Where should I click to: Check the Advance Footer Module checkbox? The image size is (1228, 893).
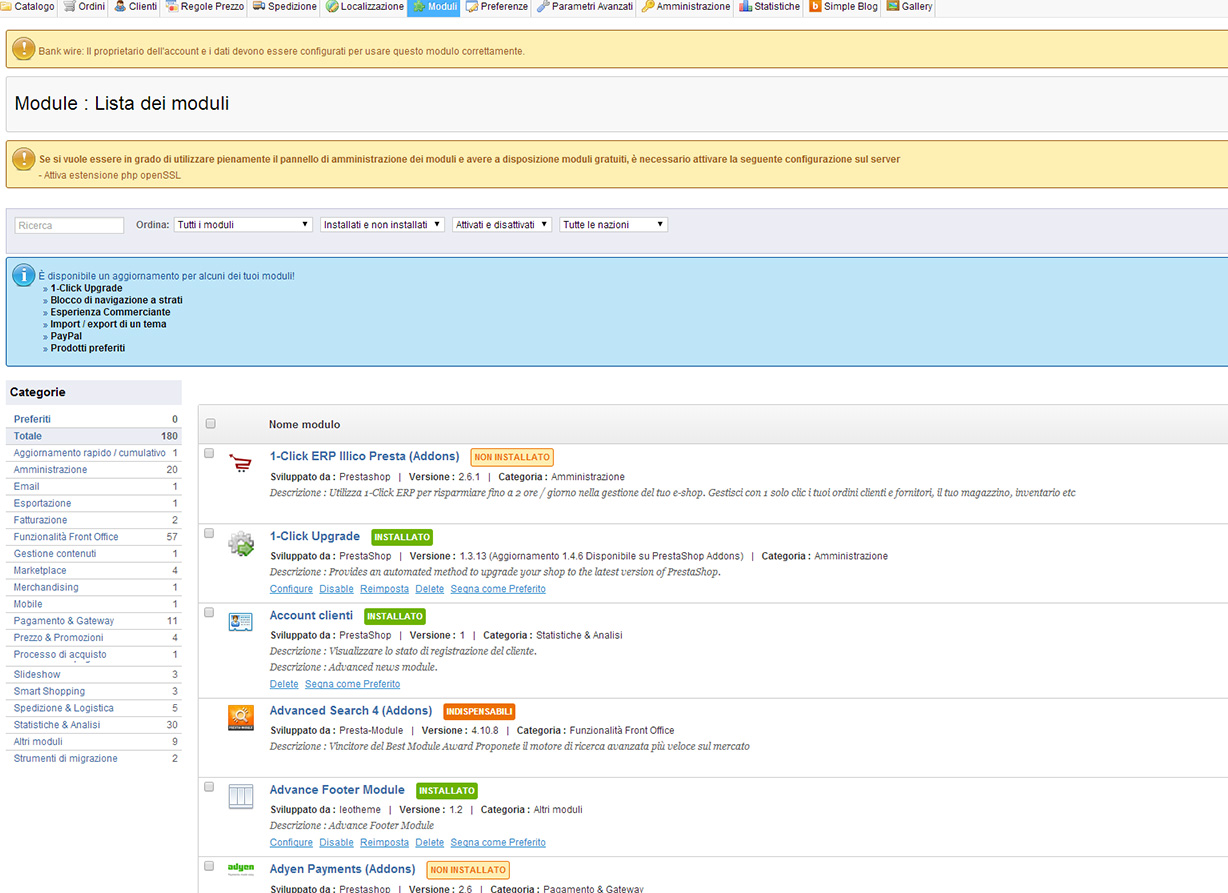(x=209, y=787)
